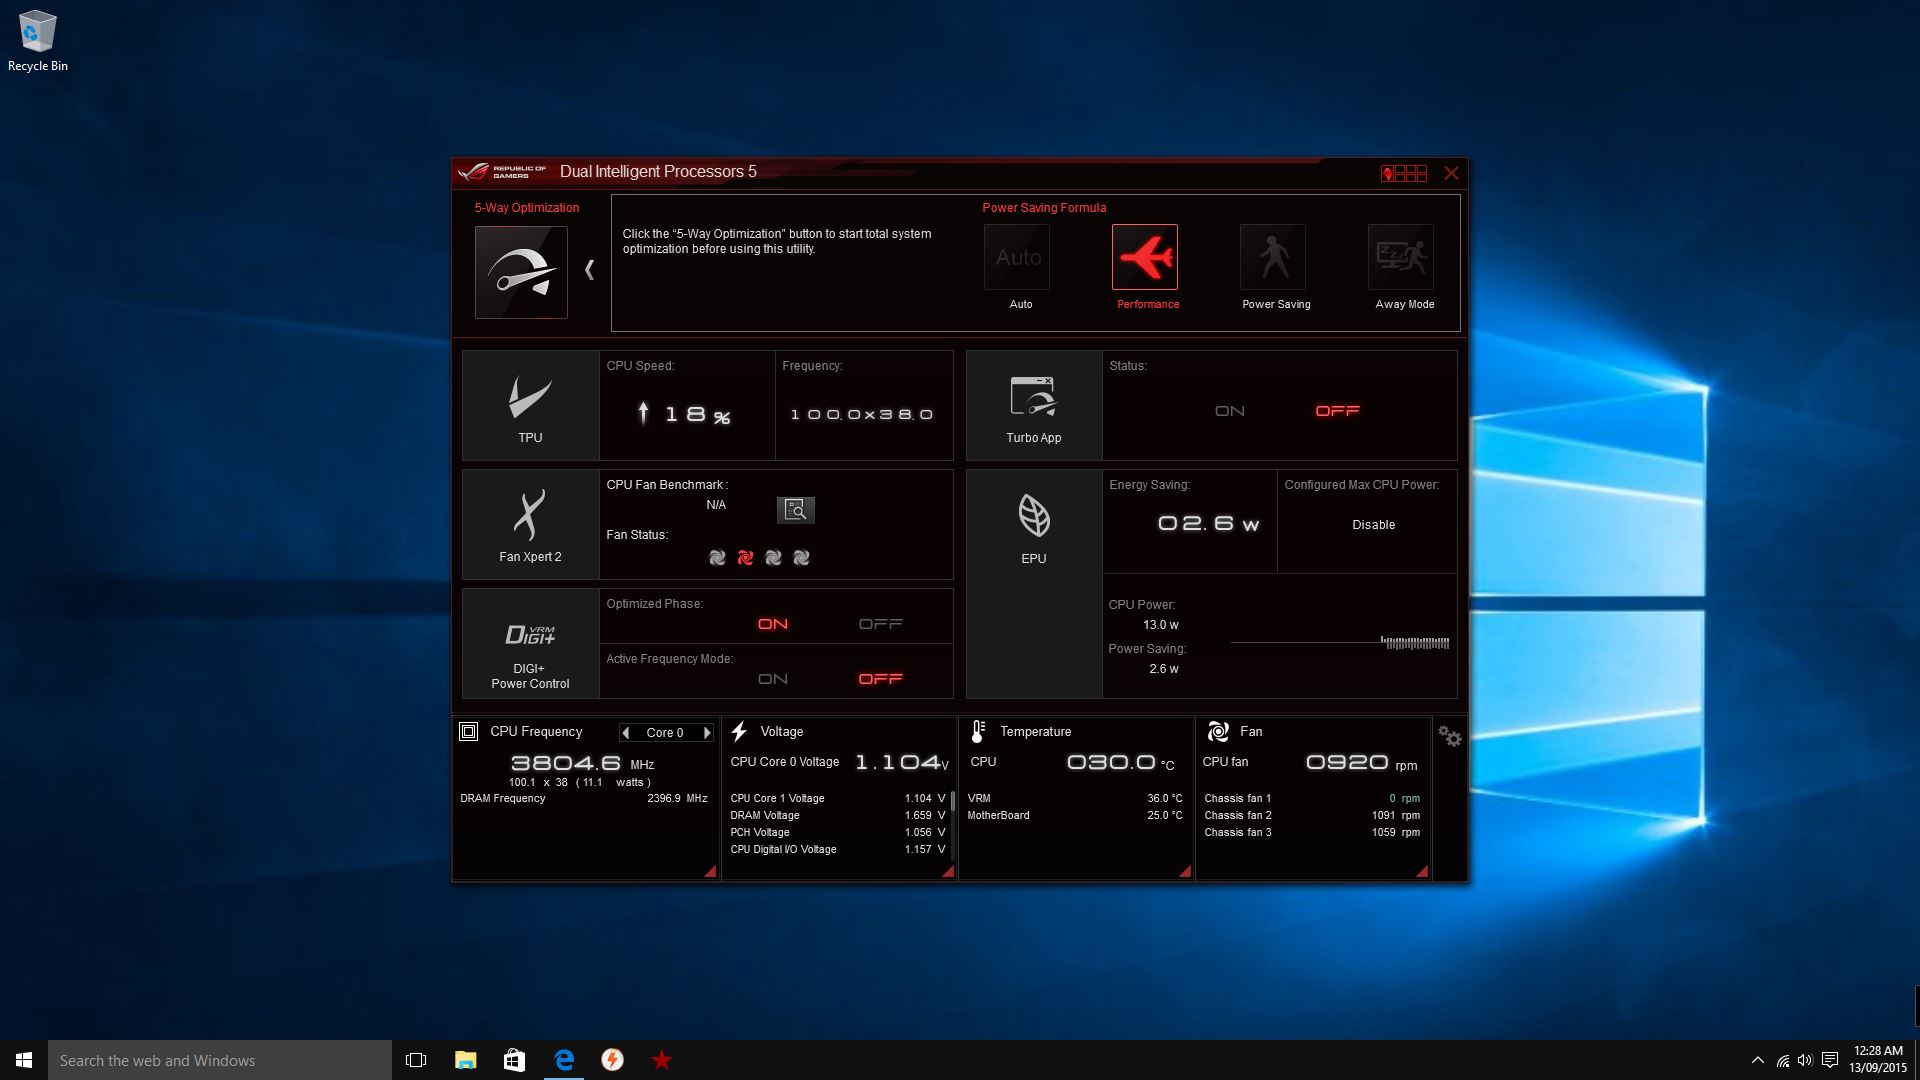Click the Chassis fan 2 row
The height and width of the screenshot is (1080, 1920).
tap(1312, 816)
